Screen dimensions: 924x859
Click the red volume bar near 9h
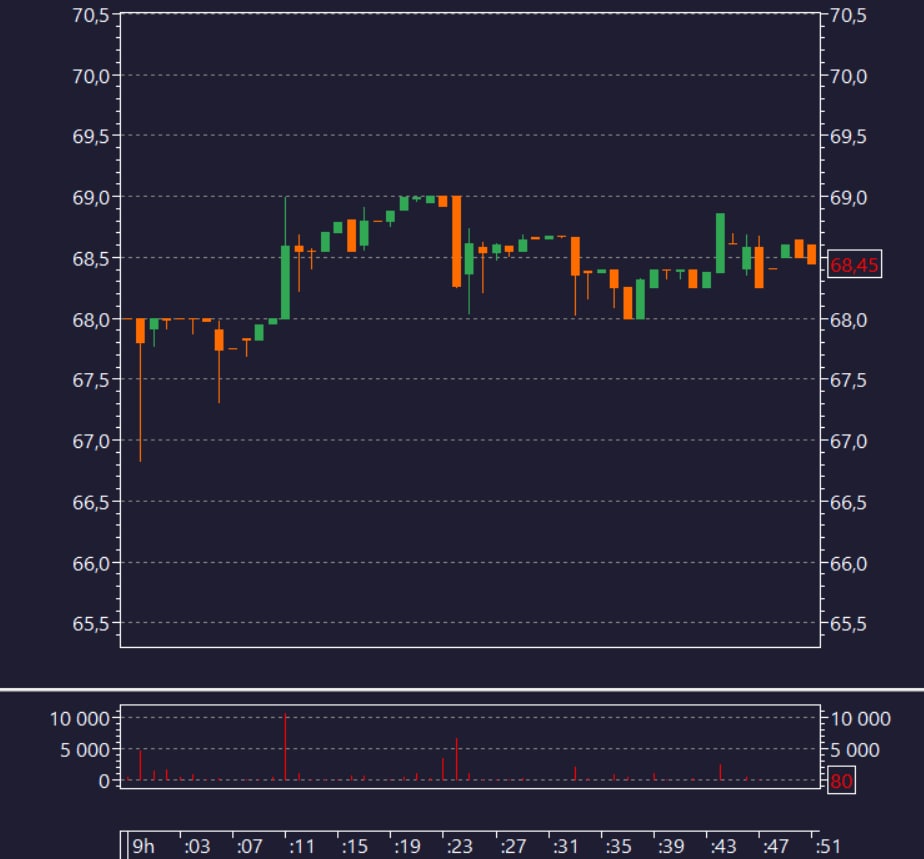coord(140,765)
